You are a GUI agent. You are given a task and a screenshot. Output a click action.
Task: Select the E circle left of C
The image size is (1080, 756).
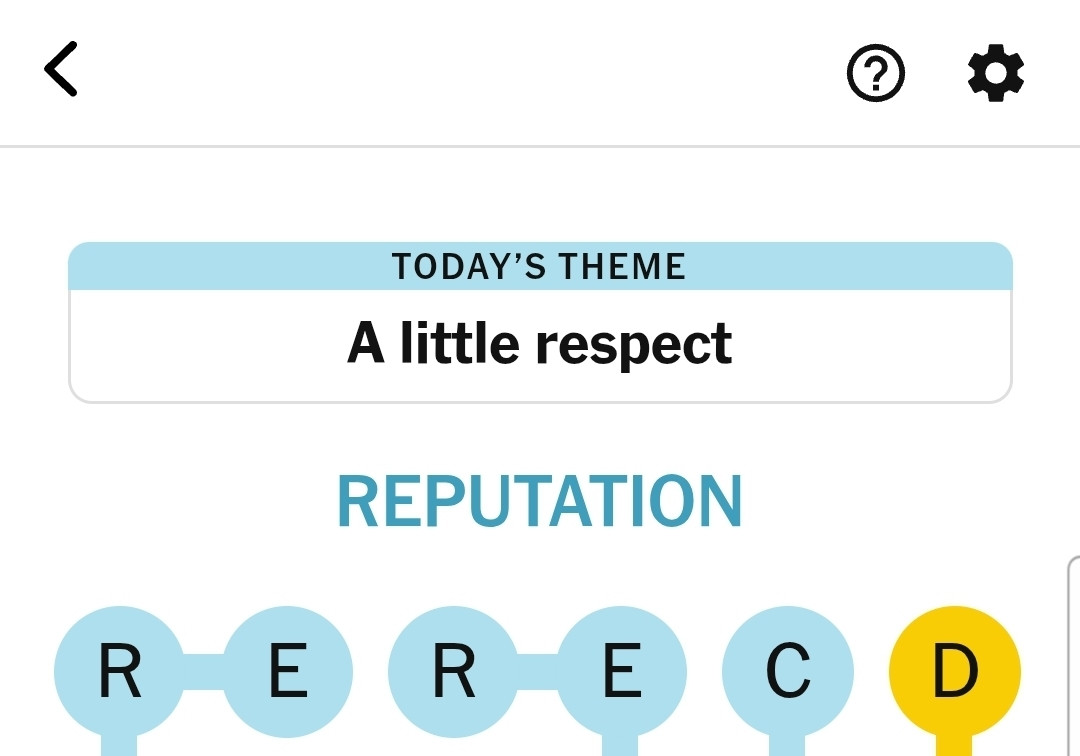point(621,671)
